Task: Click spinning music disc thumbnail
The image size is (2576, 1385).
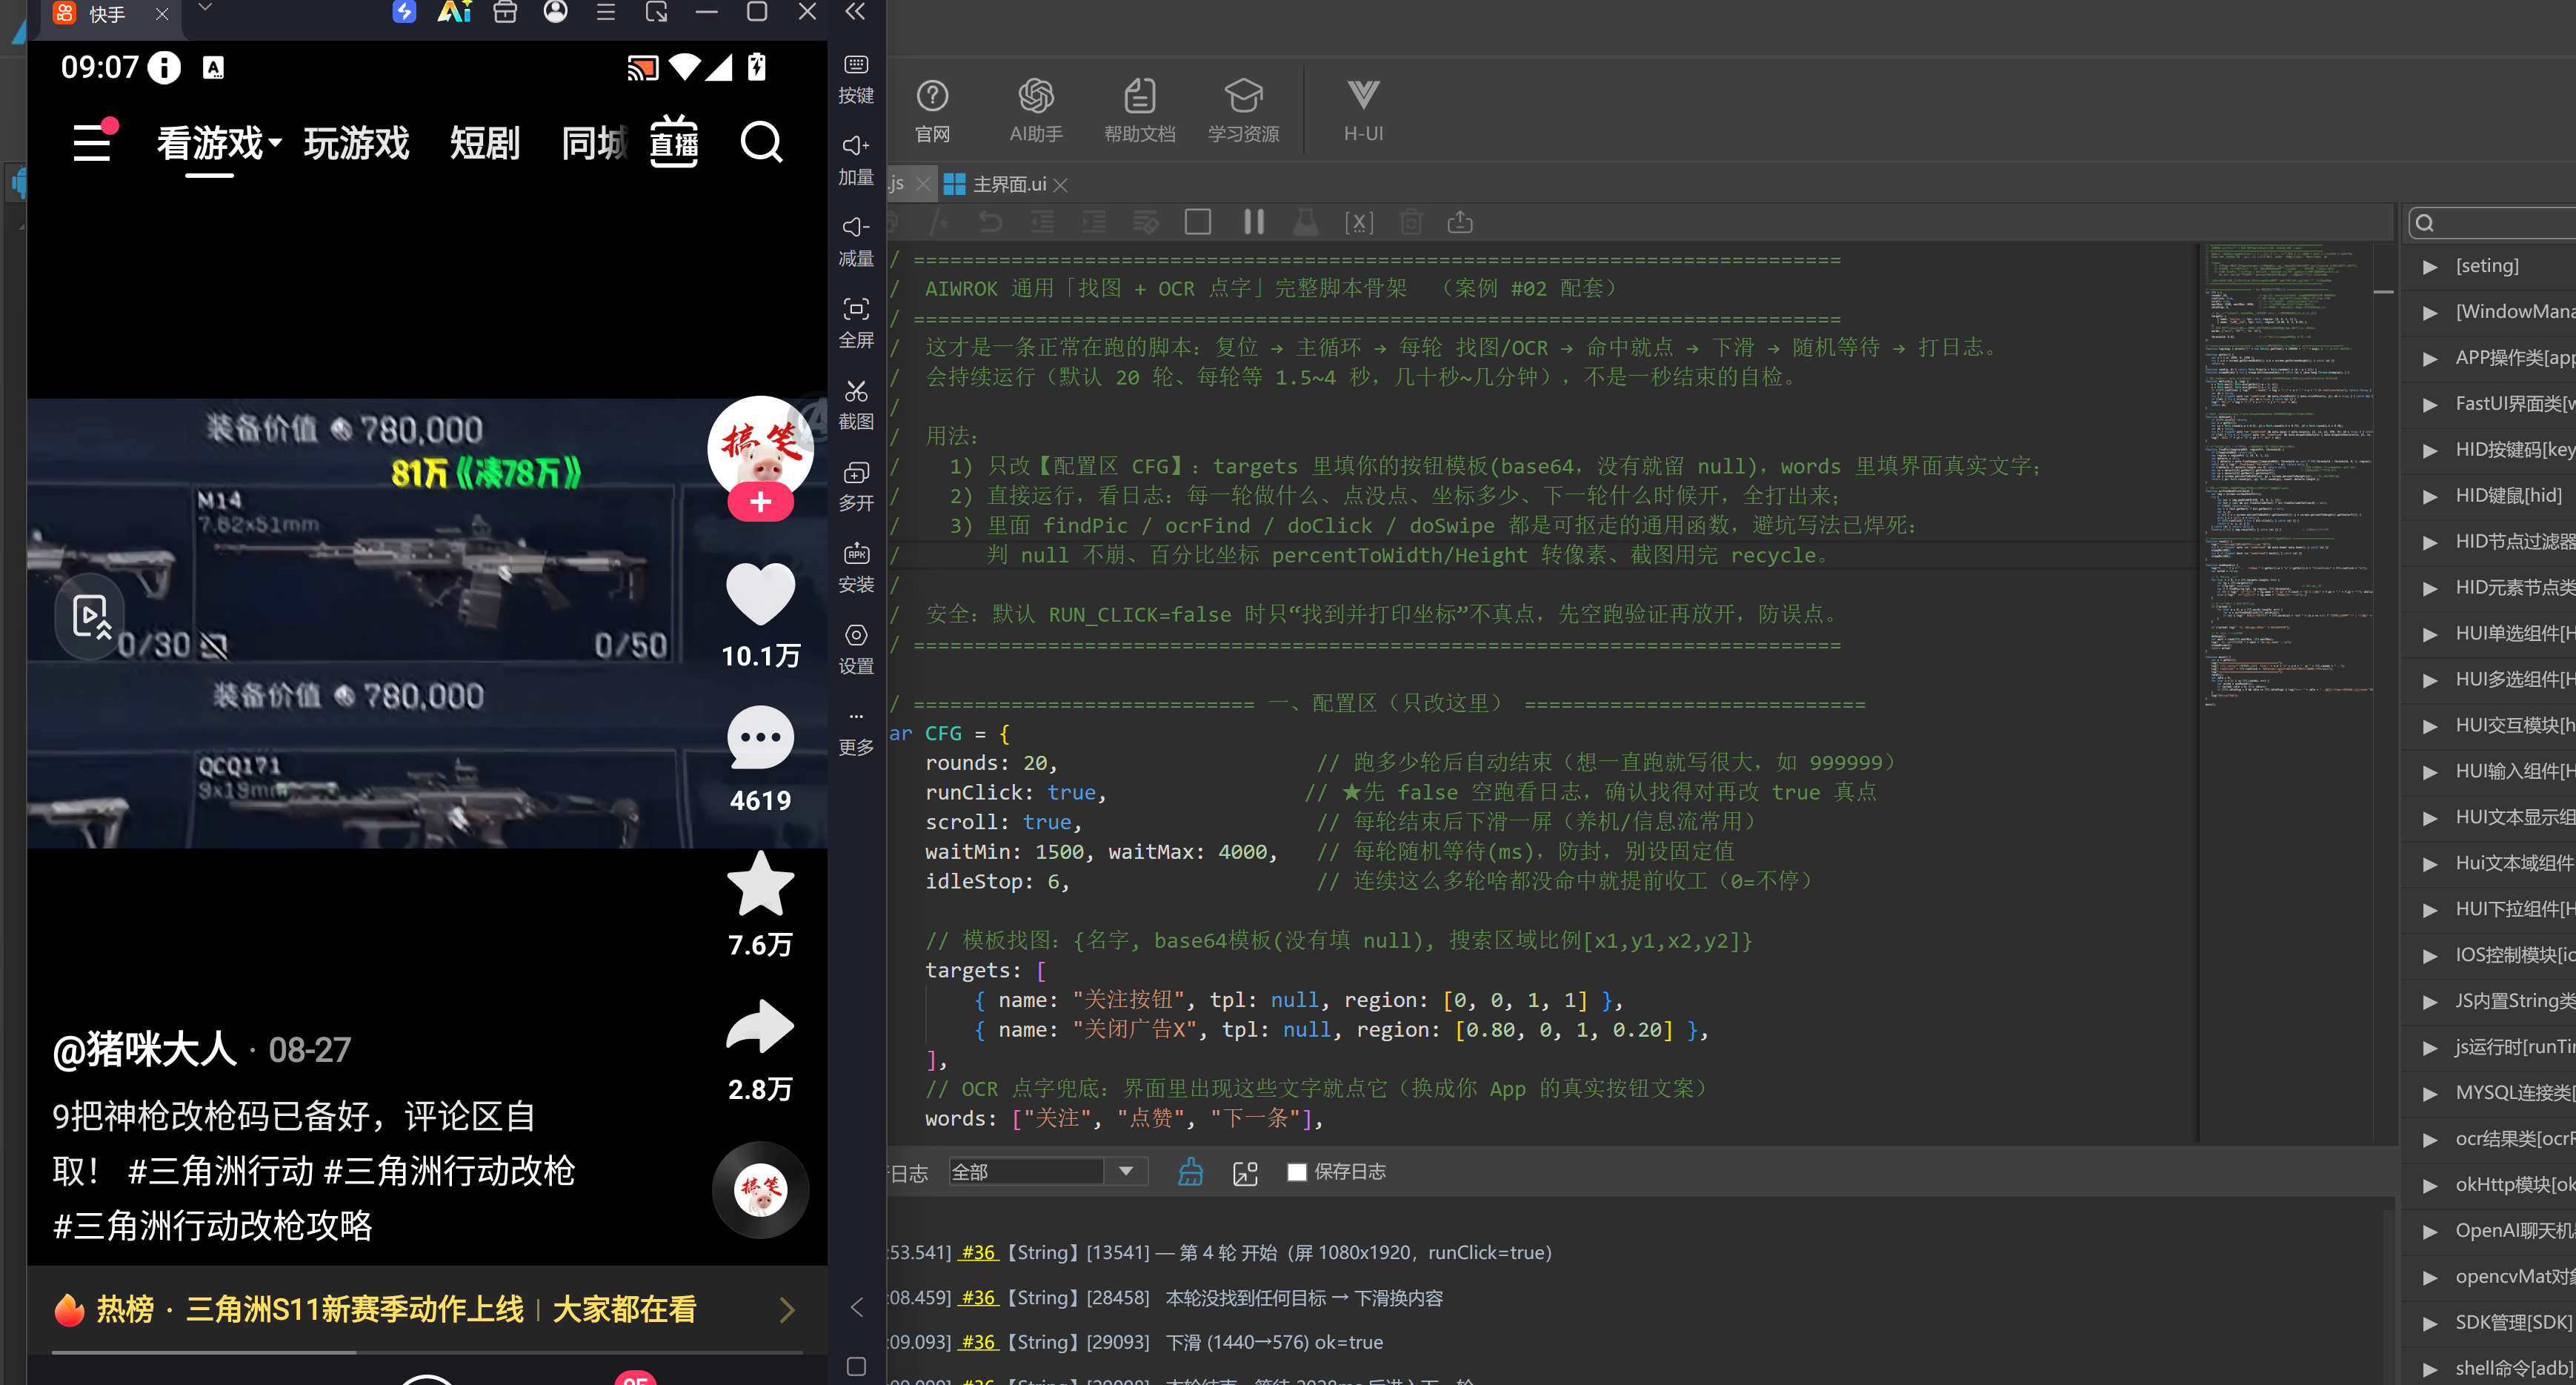Action: pos(760,1190)
